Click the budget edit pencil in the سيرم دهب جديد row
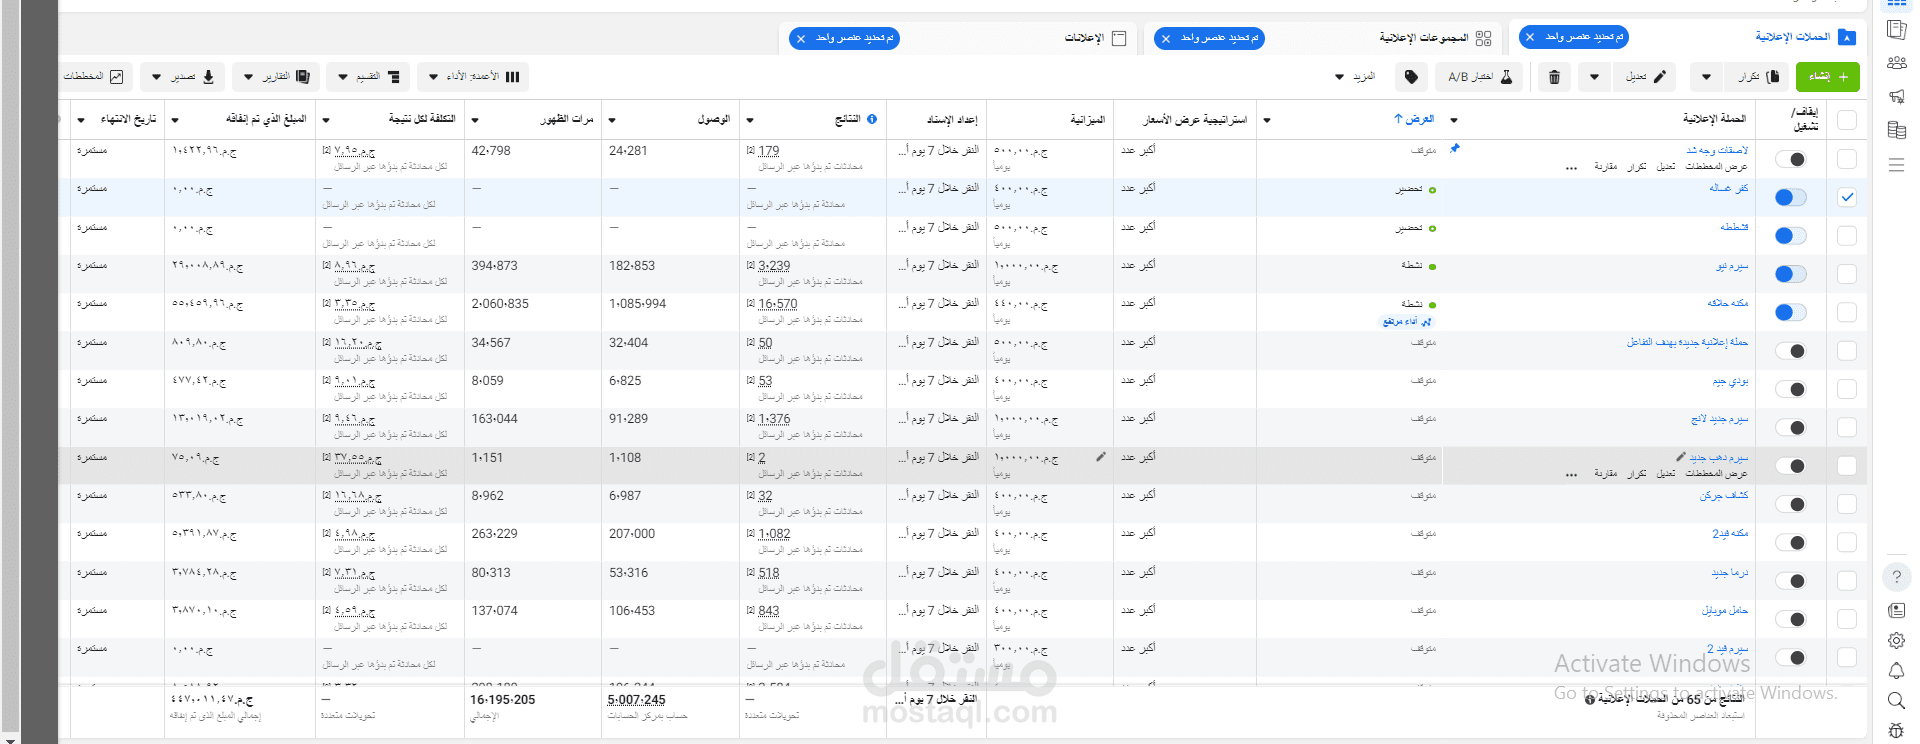This screenshot has width=1920, height=744. (x=1101, y=457)
